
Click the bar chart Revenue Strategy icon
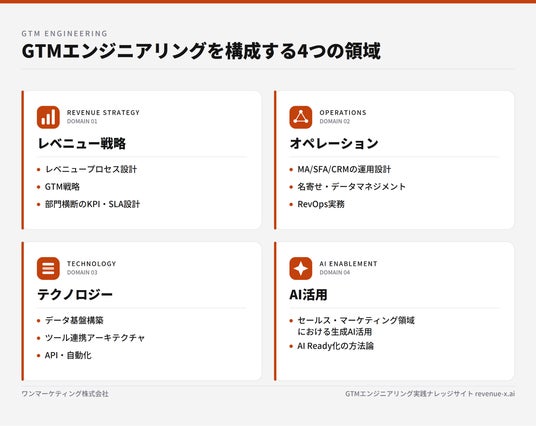point(48,117)
